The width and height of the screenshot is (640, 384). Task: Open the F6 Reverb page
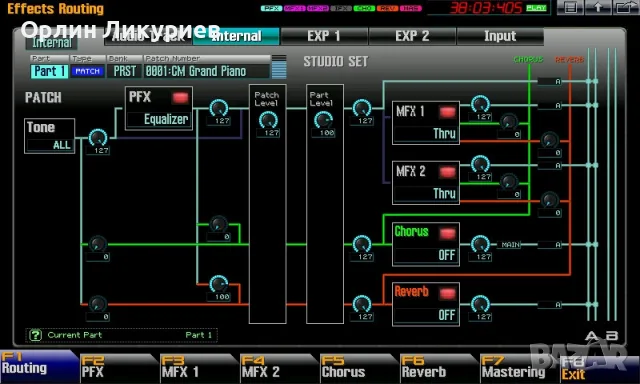coord(439,368)
